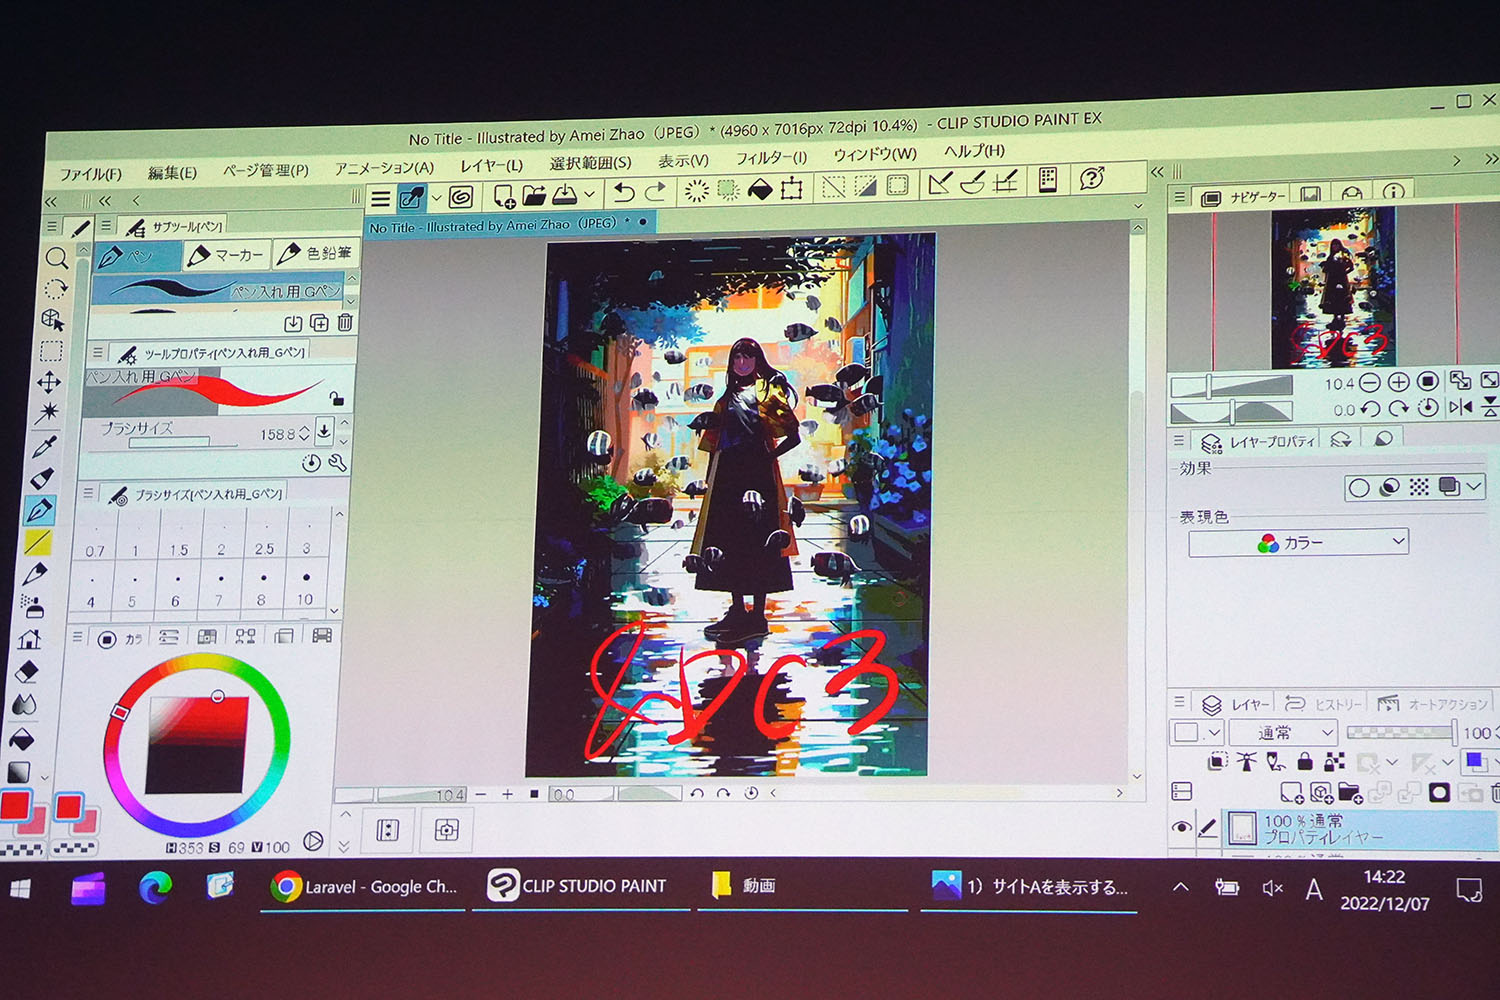Screen dimensions: 1500x1000
Task: Zoom out in the Navigator panel
Action: (1370, 382)
